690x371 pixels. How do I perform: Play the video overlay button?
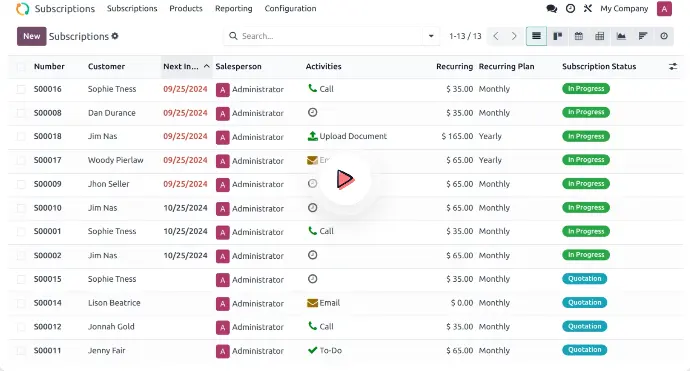click(x=345, y=179)
